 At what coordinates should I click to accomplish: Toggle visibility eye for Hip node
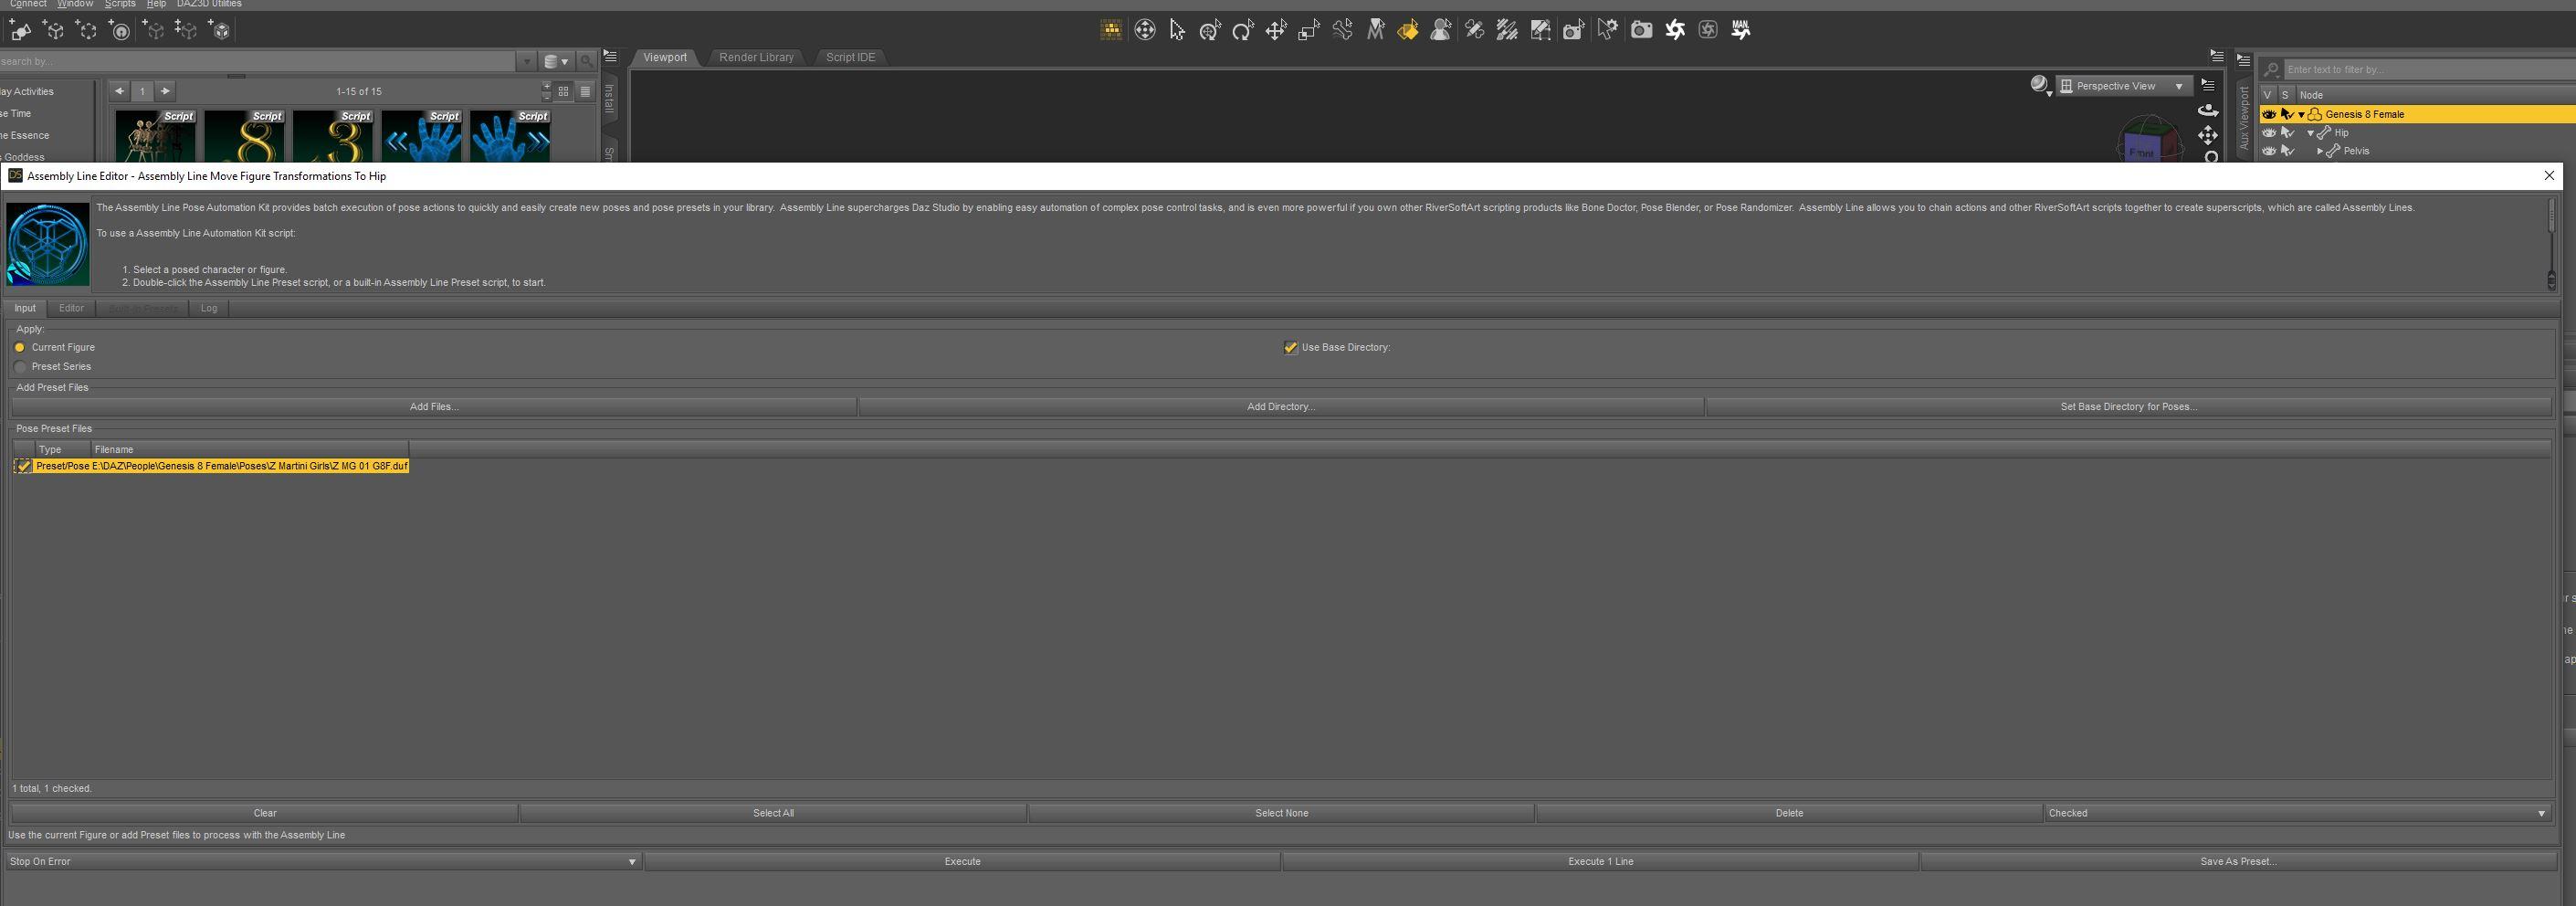2269,133
